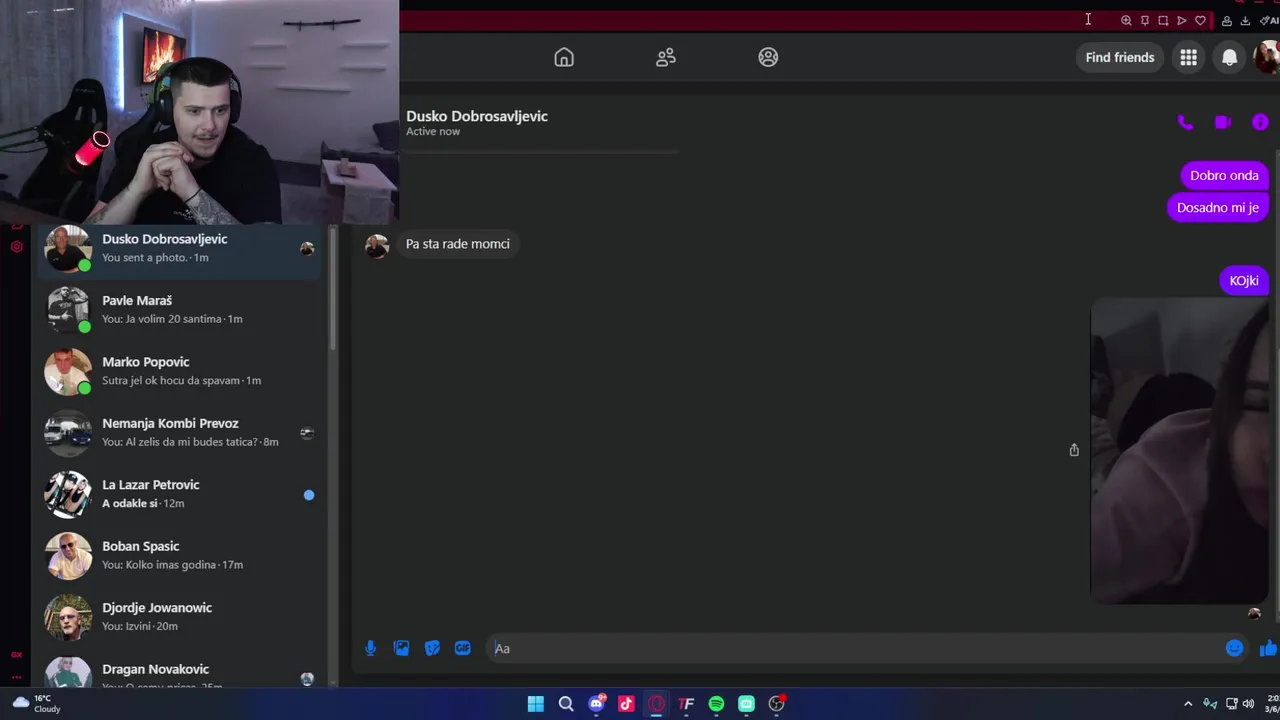This screenshot has height=720, width=1280.
Task: Open the weather widget showing Cloudy
Action: (x=34, y=704)
